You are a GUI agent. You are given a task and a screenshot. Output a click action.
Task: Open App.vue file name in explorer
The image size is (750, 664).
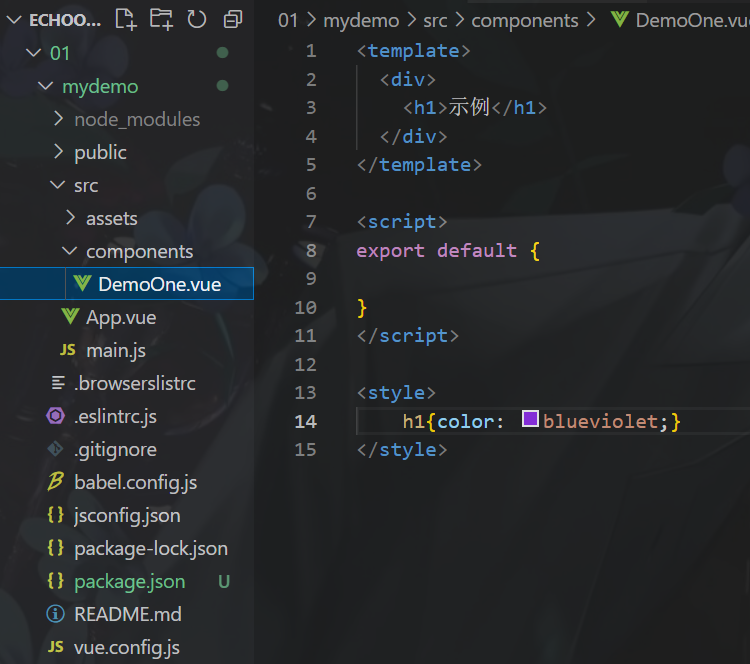tap(121, 318)
